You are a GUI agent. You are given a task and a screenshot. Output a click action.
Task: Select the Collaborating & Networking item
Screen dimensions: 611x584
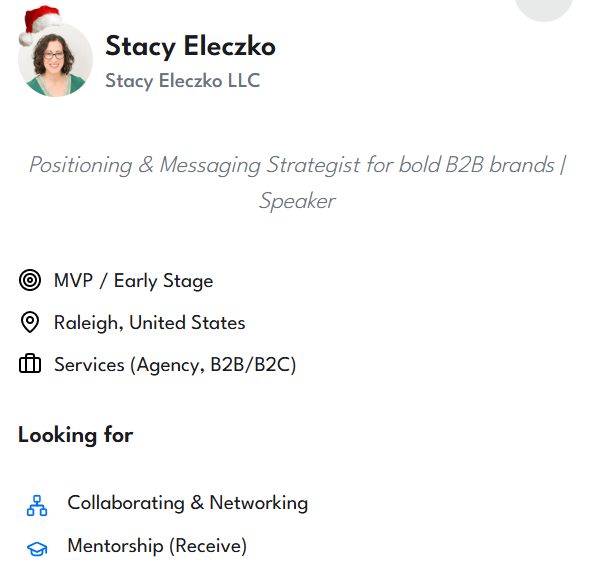(187, 503)
